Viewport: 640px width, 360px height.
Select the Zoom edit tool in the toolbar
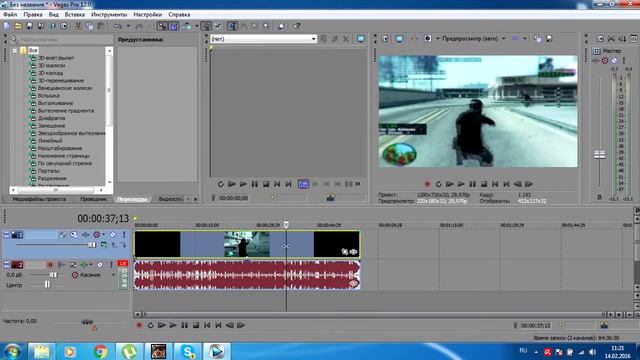click(266, 26)
